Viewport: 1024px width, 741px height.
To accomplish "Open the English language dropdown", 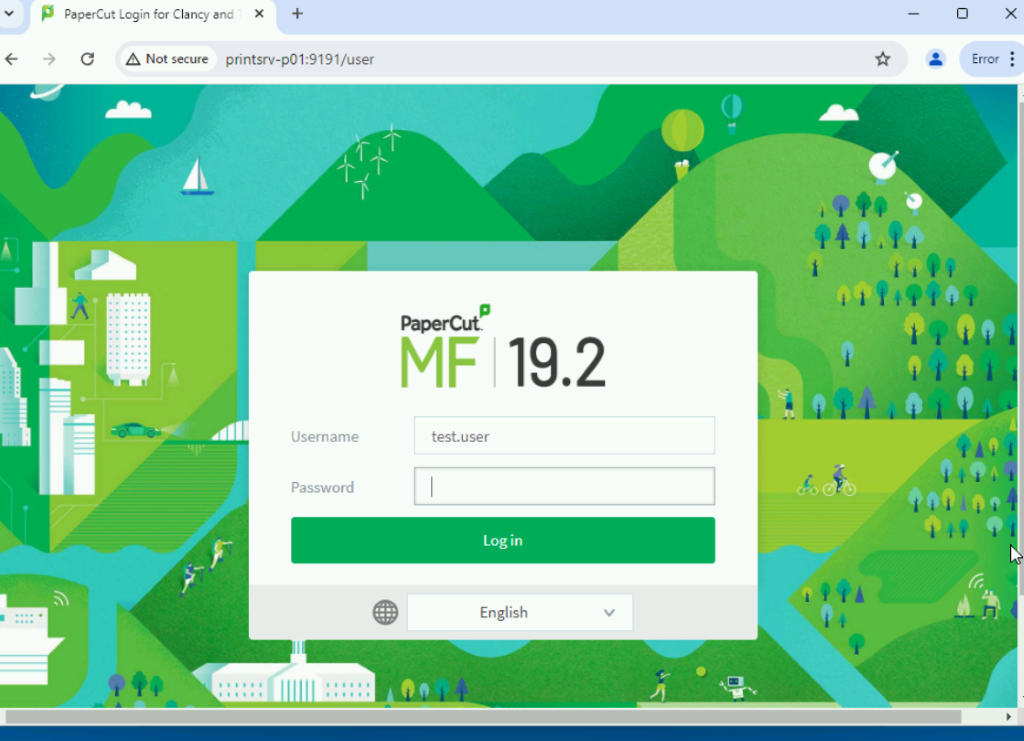I will [x=520, y=612].
